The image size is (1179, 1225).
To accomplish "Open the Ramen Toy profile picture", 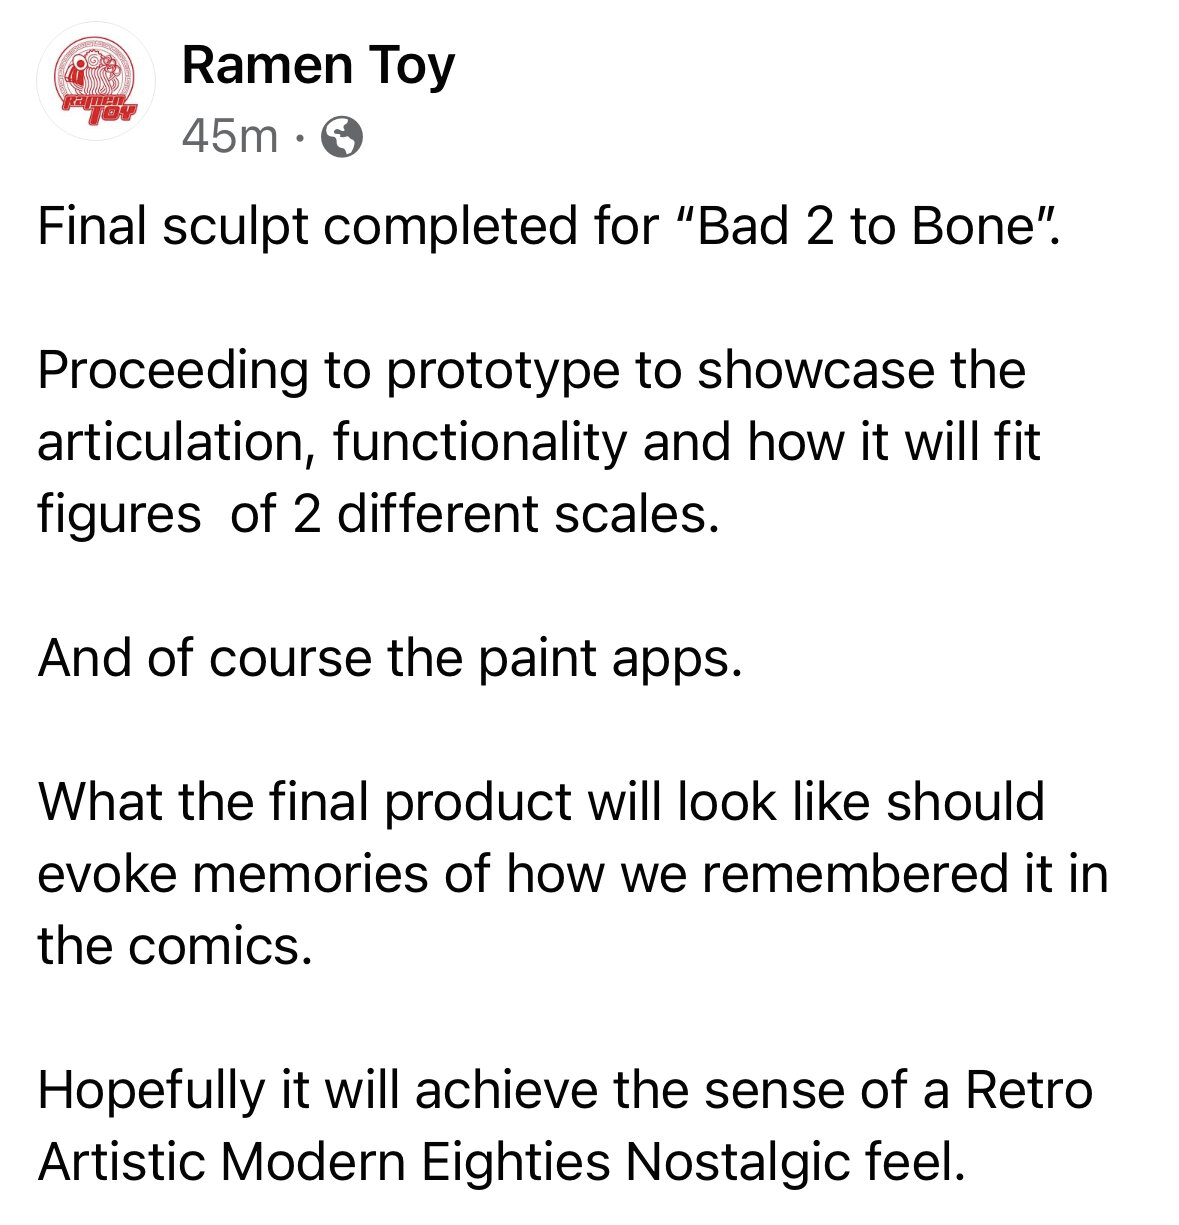I will coord(94,89).
